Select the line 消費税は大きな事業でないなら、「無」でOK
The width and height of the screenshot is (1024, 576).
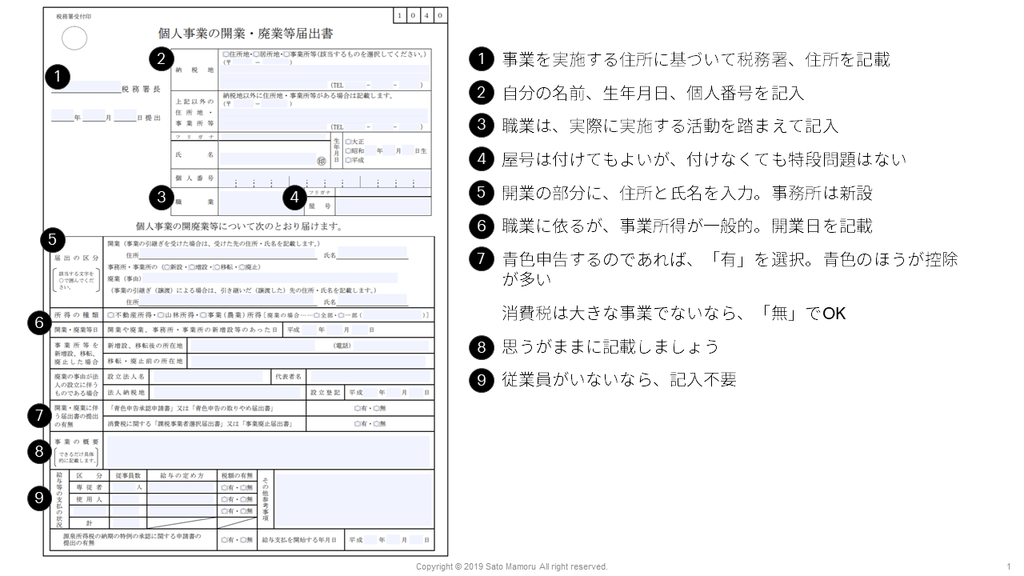673,313
